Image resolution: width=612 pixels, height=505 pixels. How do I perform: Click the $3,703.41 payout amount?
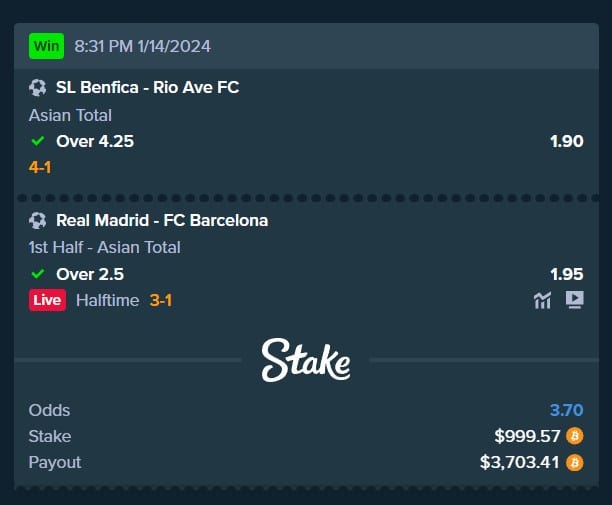coord(520,462)
